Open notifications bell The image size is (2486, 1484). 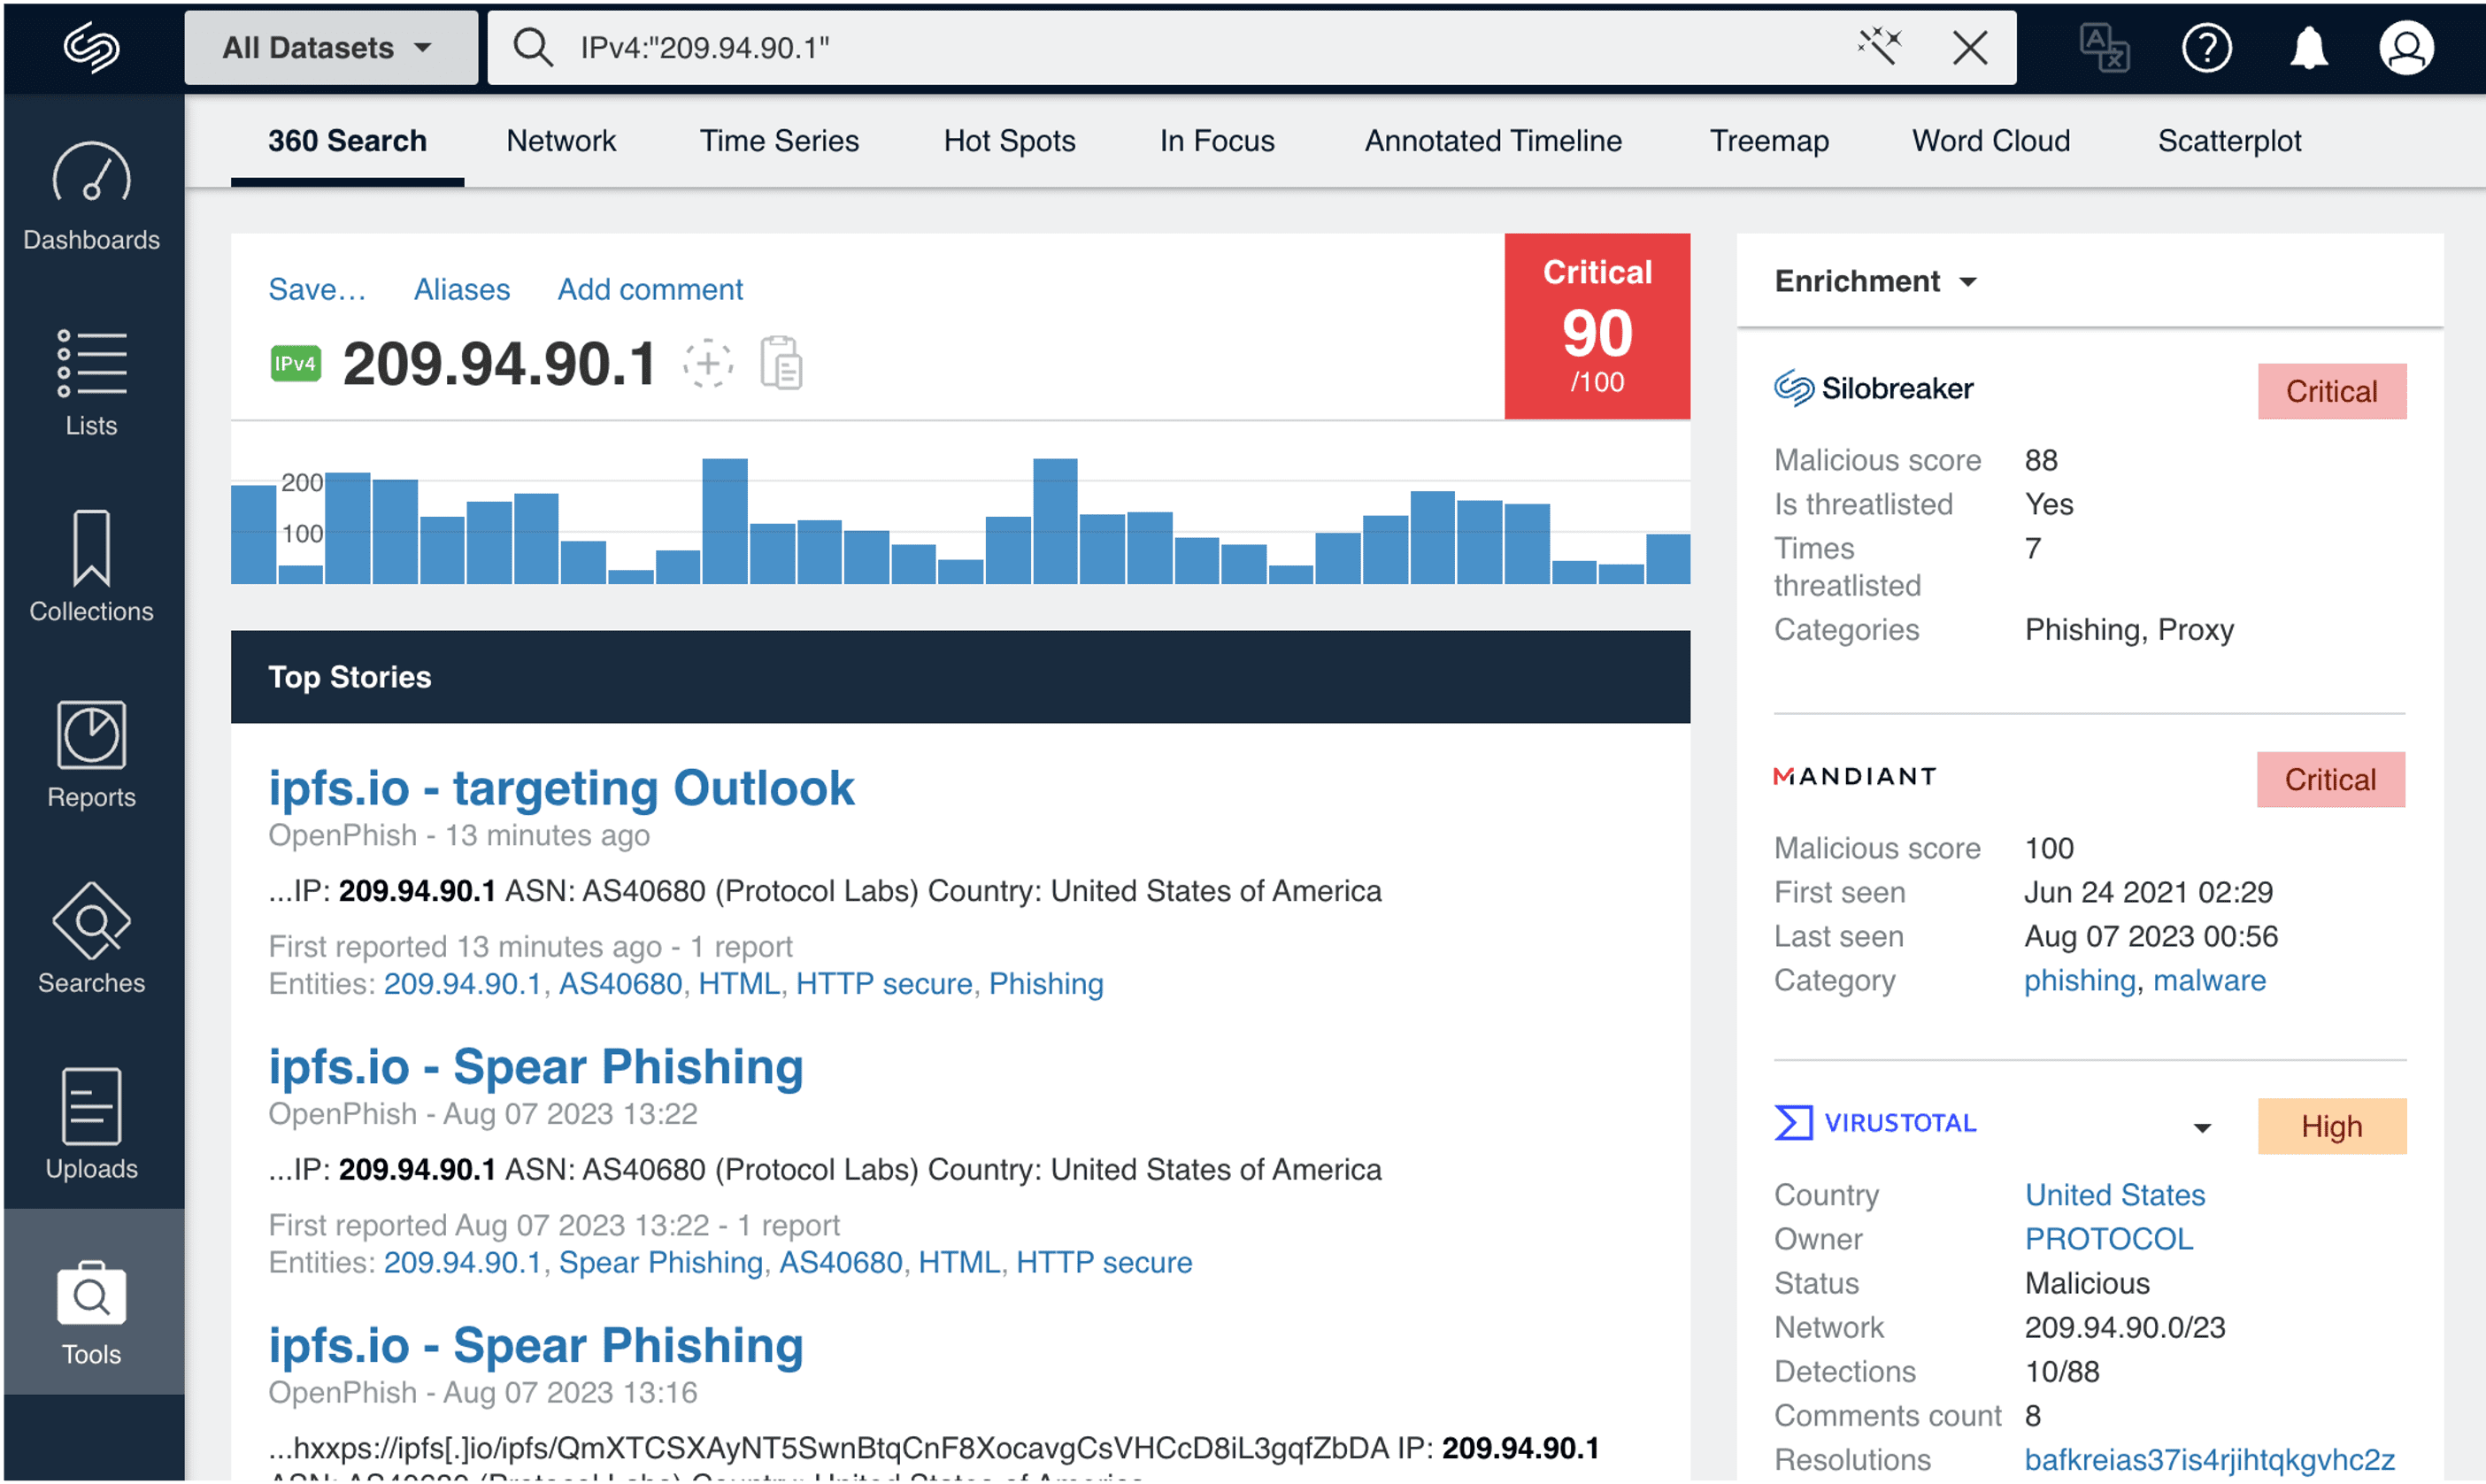pyautogui.click(x=2309, y=47)
